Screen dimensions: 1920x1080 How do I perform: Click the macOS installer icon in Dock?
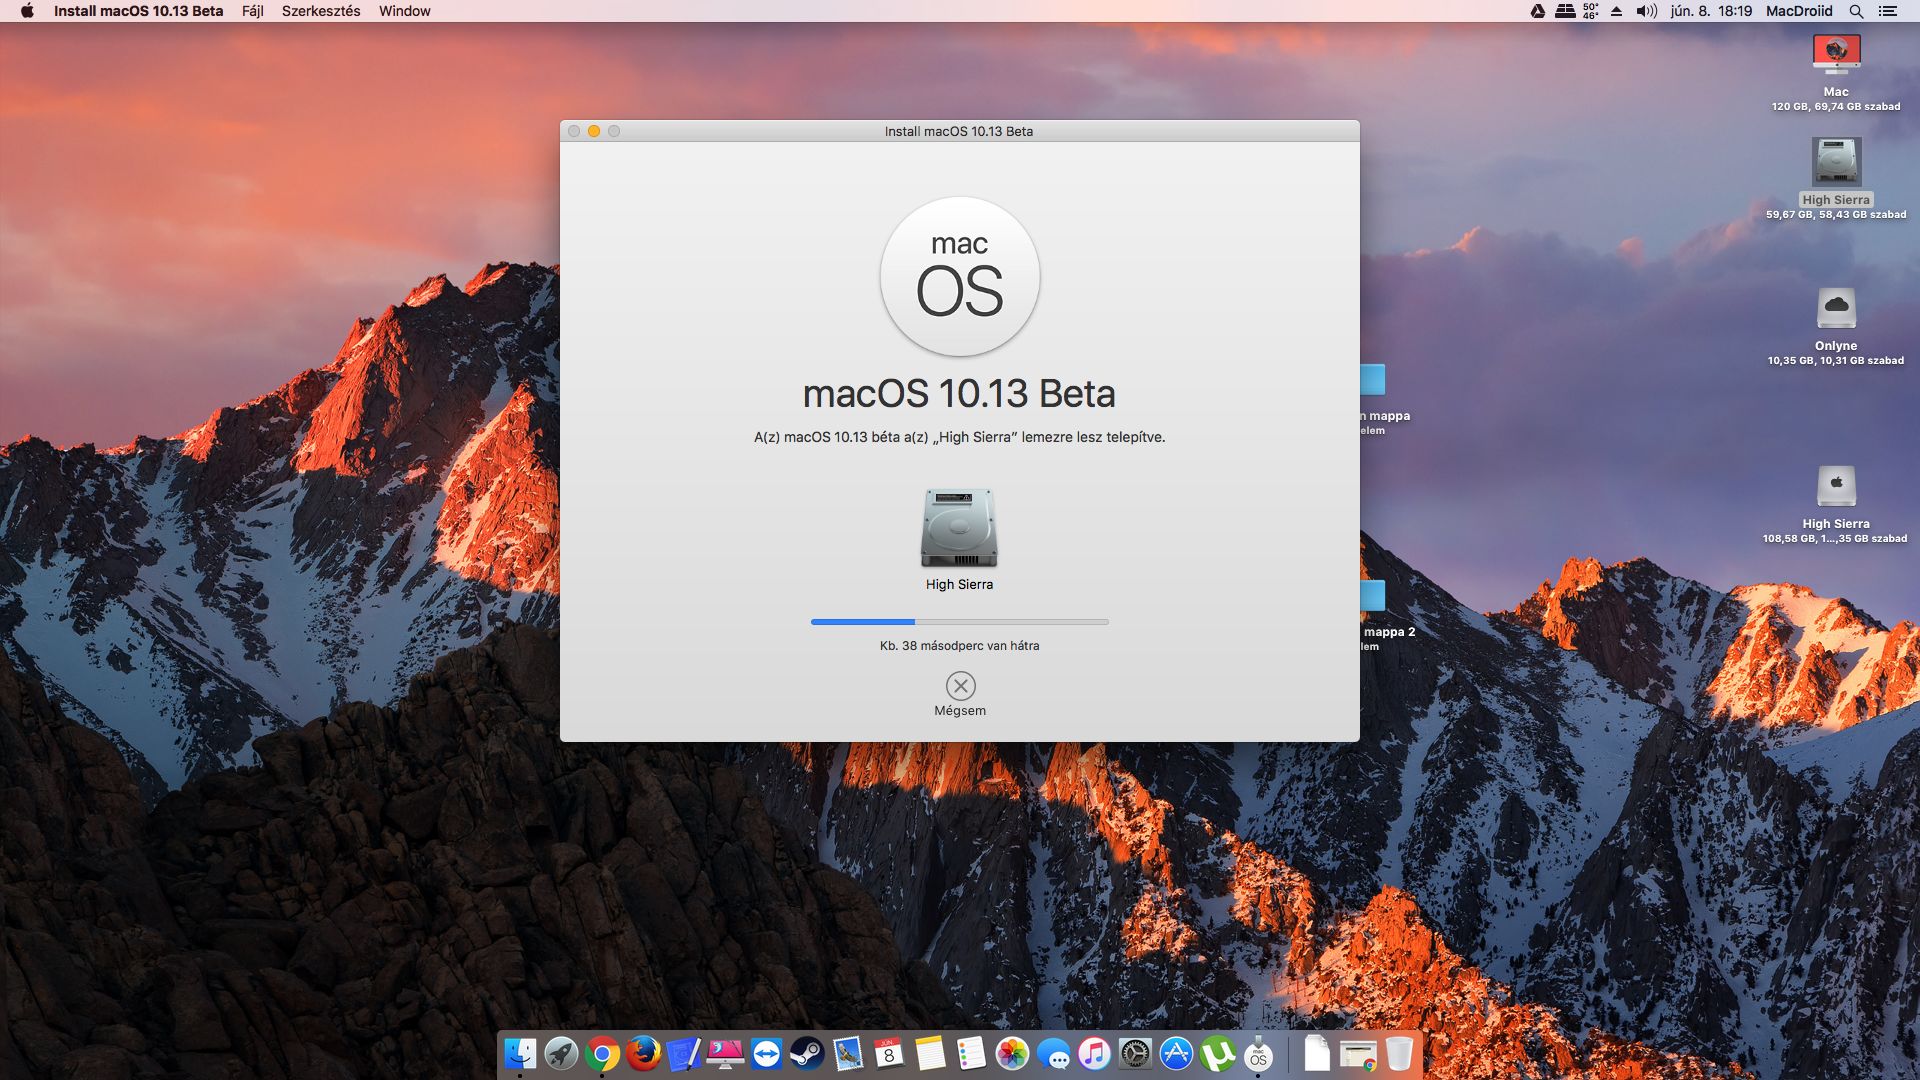(x=1258, y=1053)
